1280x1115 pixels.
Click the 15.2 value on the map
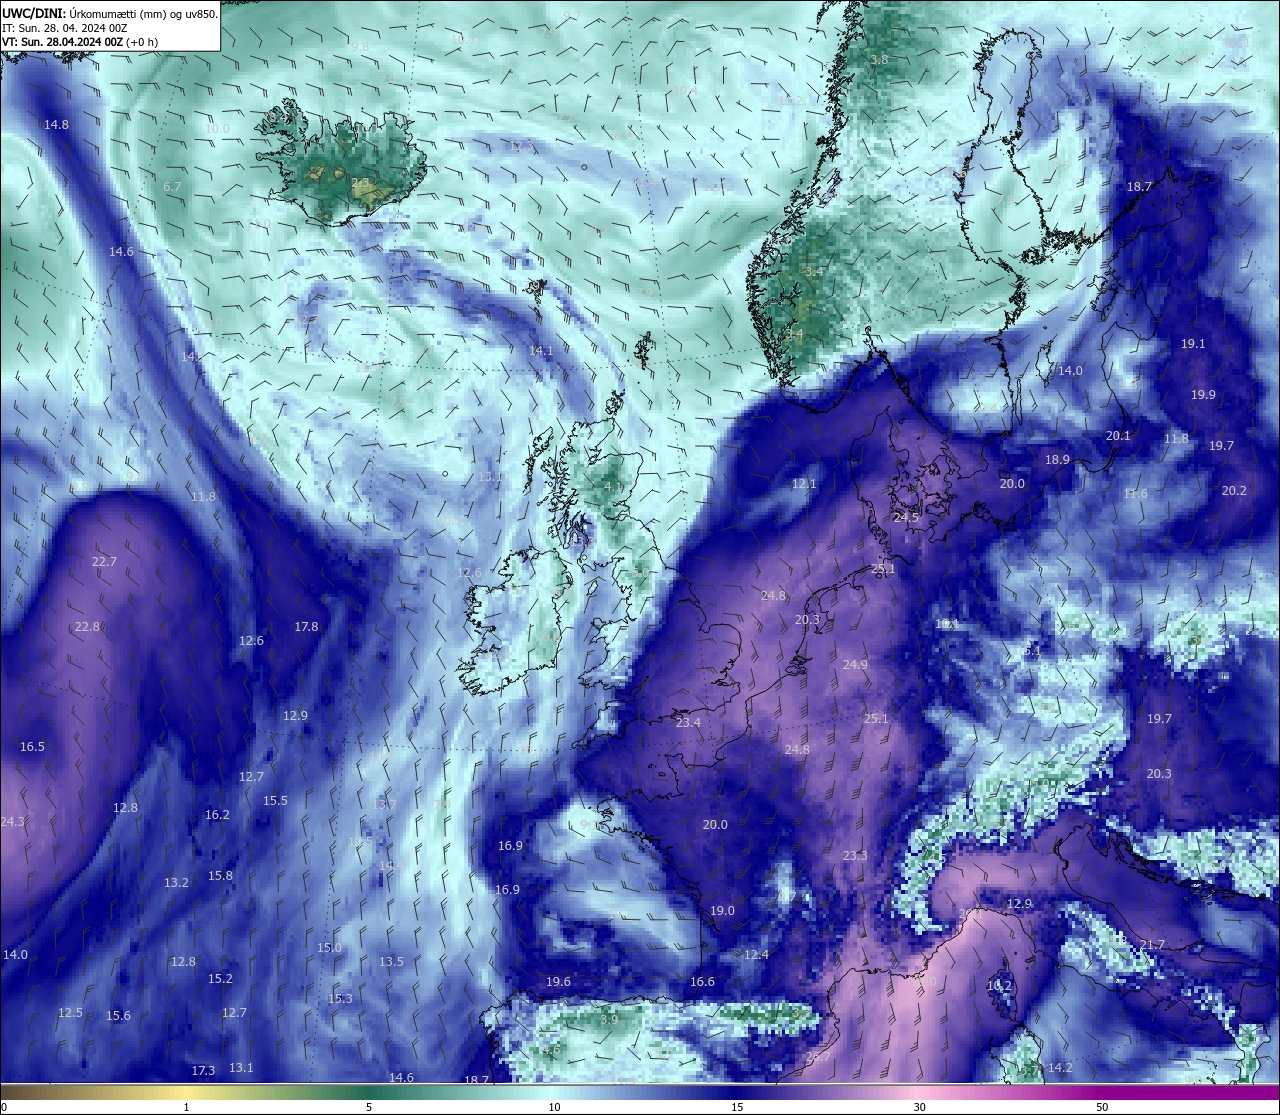220,979
